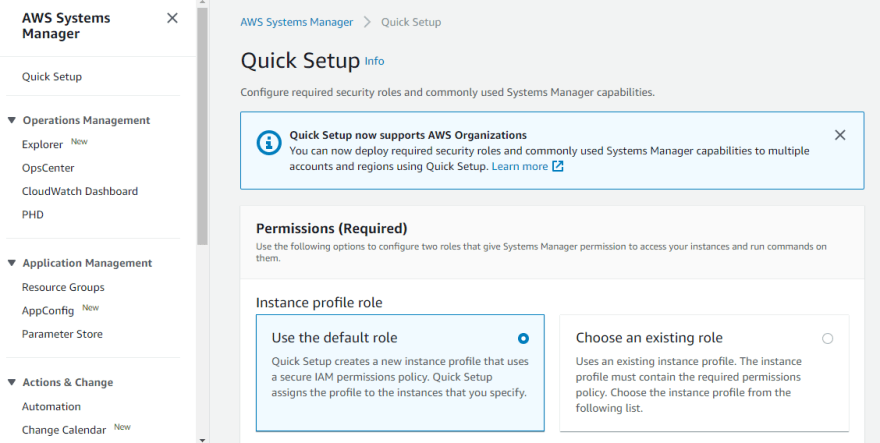Select the Choose an existing role radio

click(827, 339)
